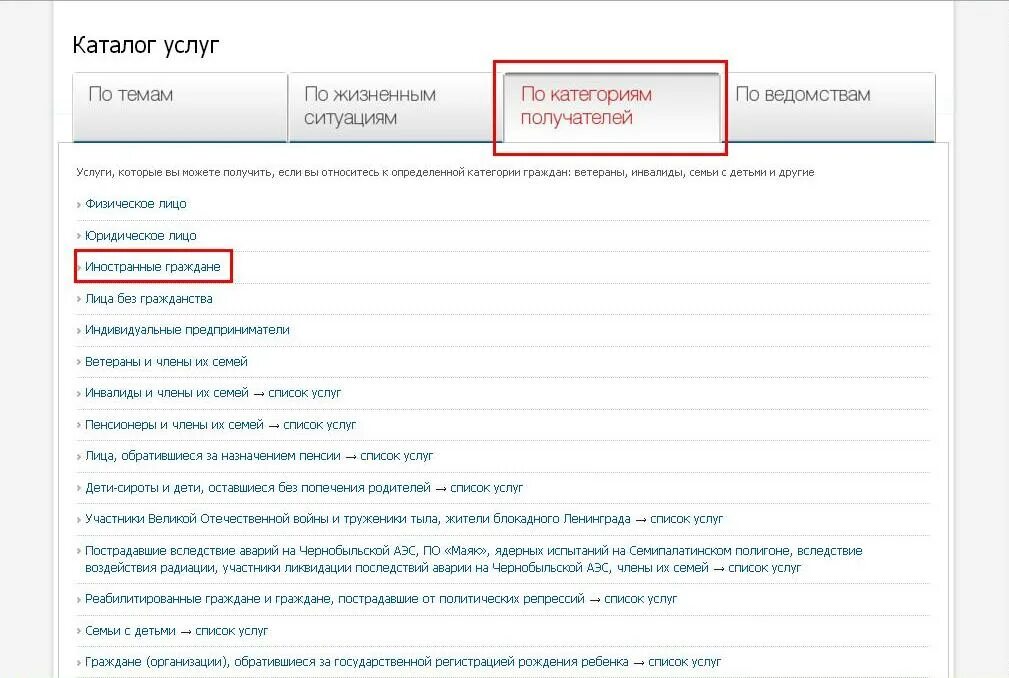Click the arrow bullet before «Индивидуальные предприниматели»
This screenshot has width=1009, height=678.
click(x=79, y=331)
